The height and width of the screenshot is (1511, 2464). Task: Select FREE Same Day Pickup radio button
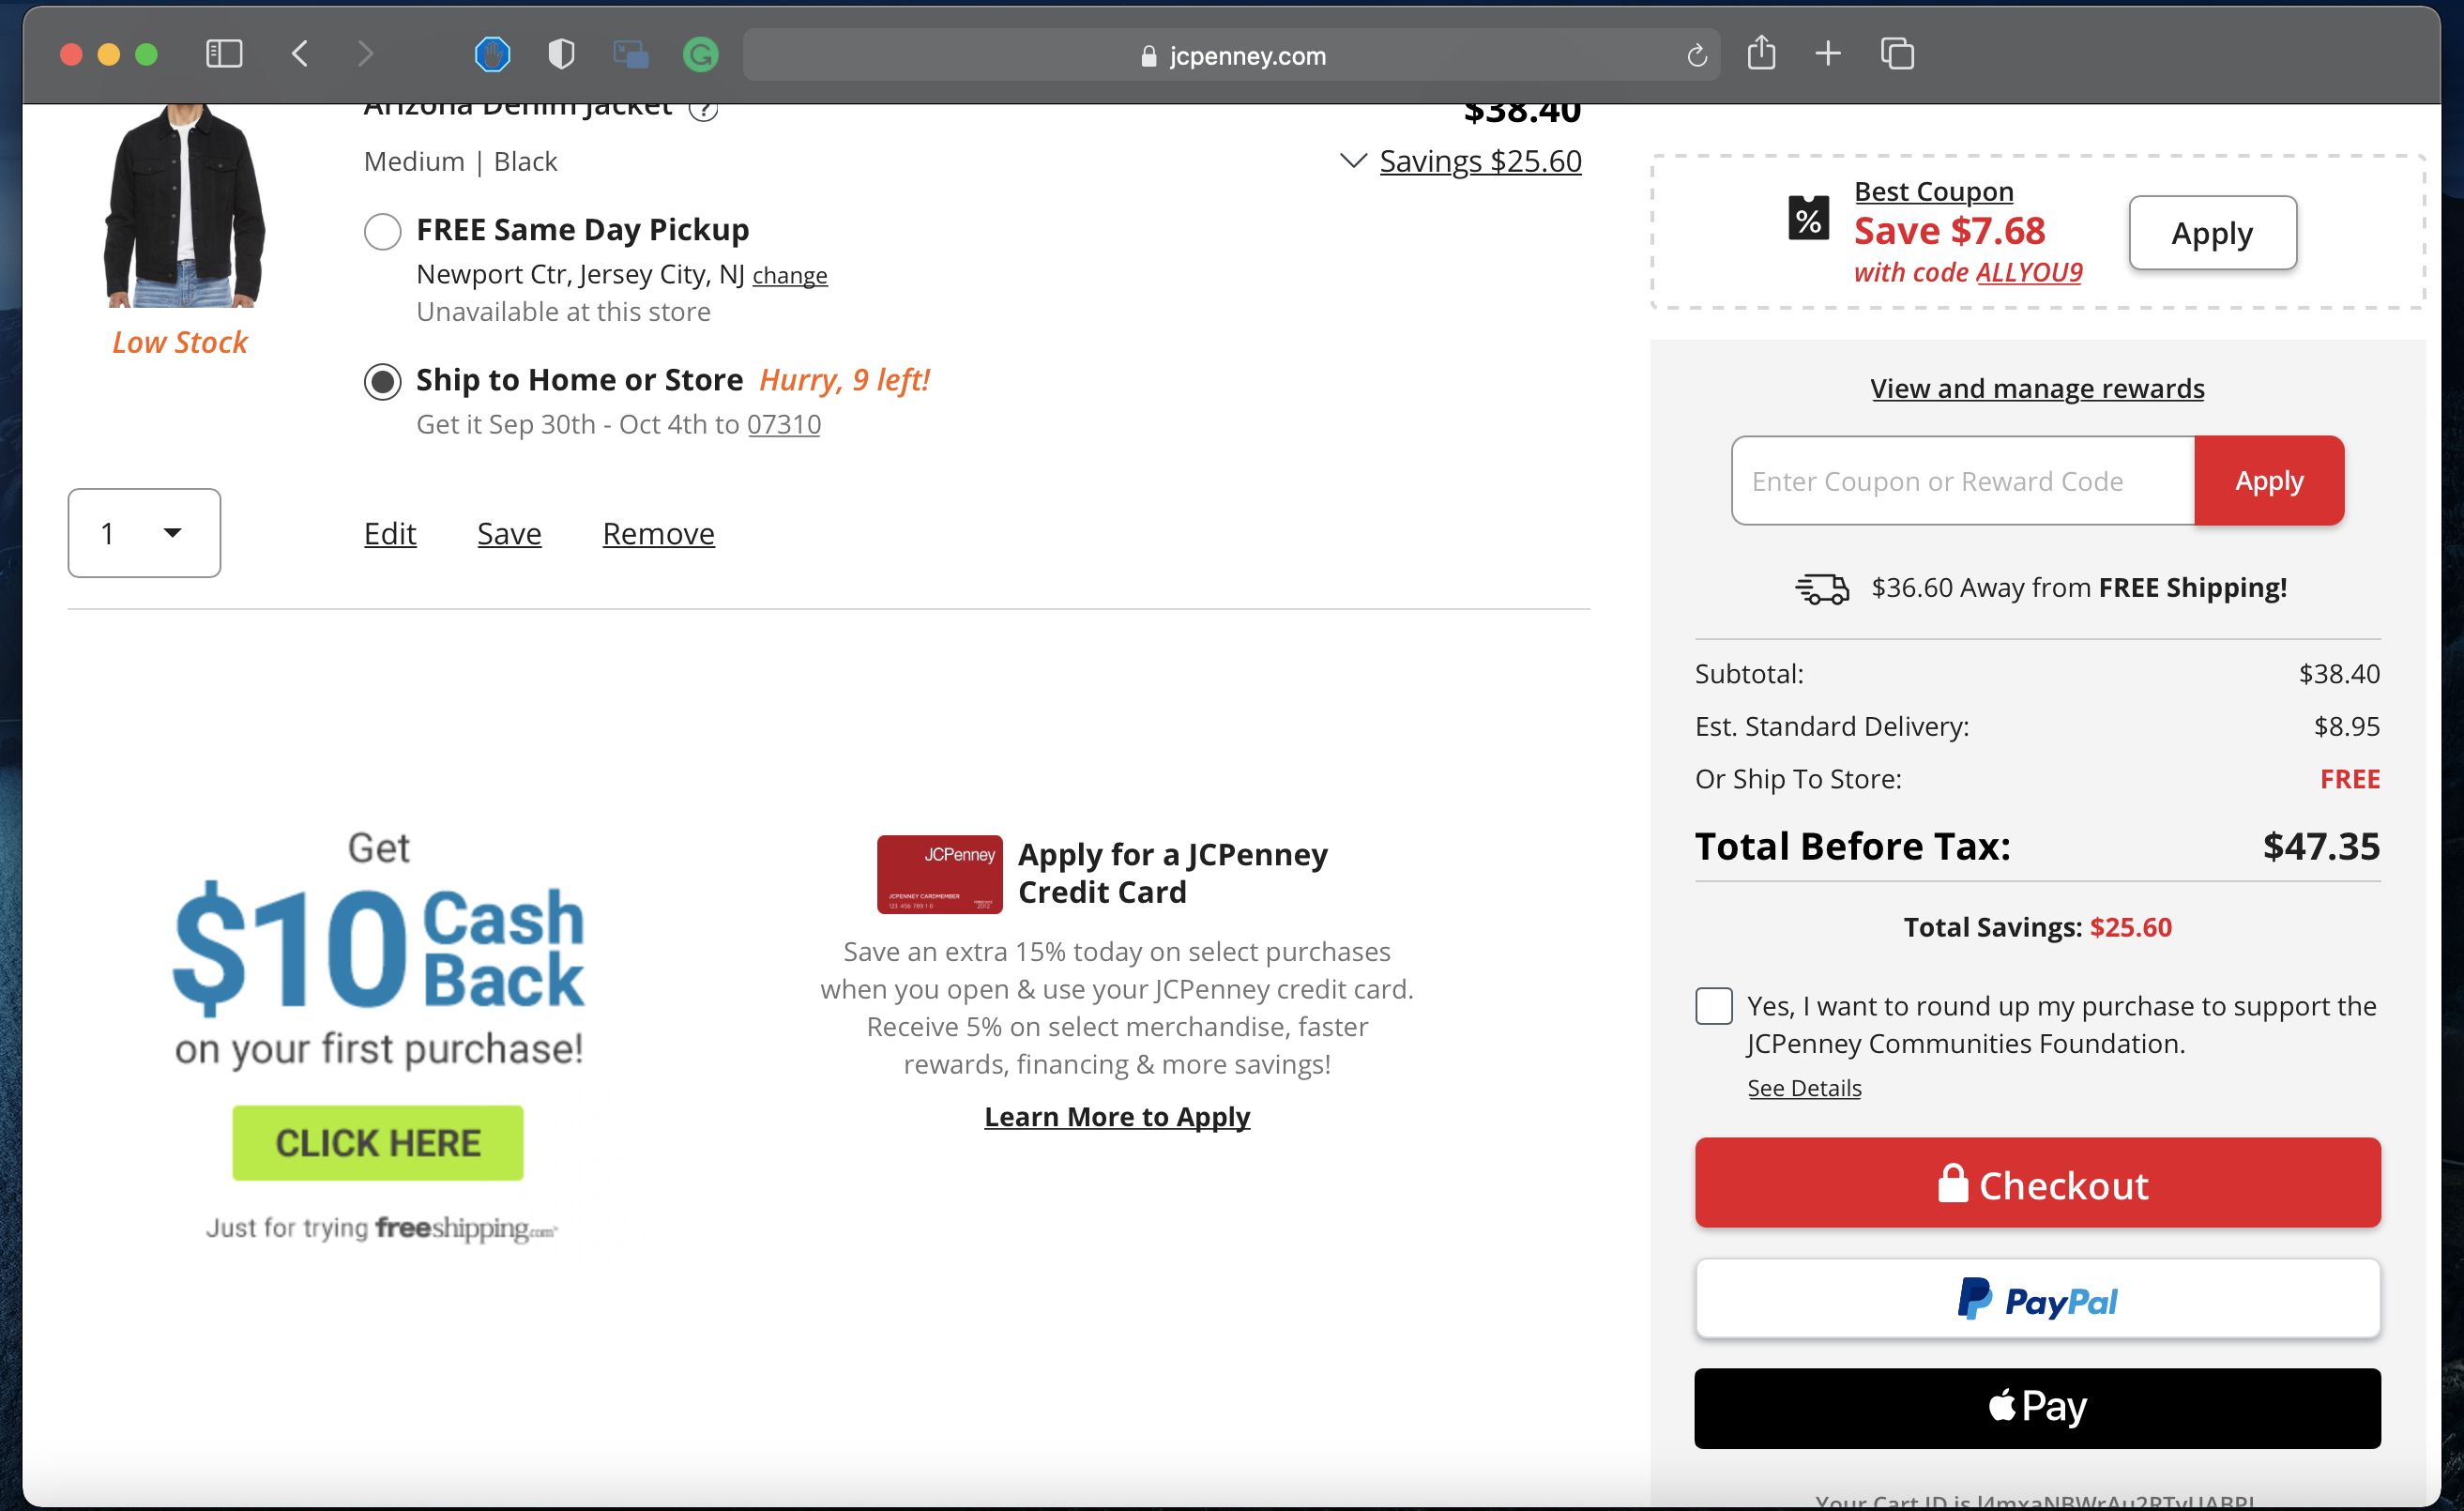[x=383, y=231]
